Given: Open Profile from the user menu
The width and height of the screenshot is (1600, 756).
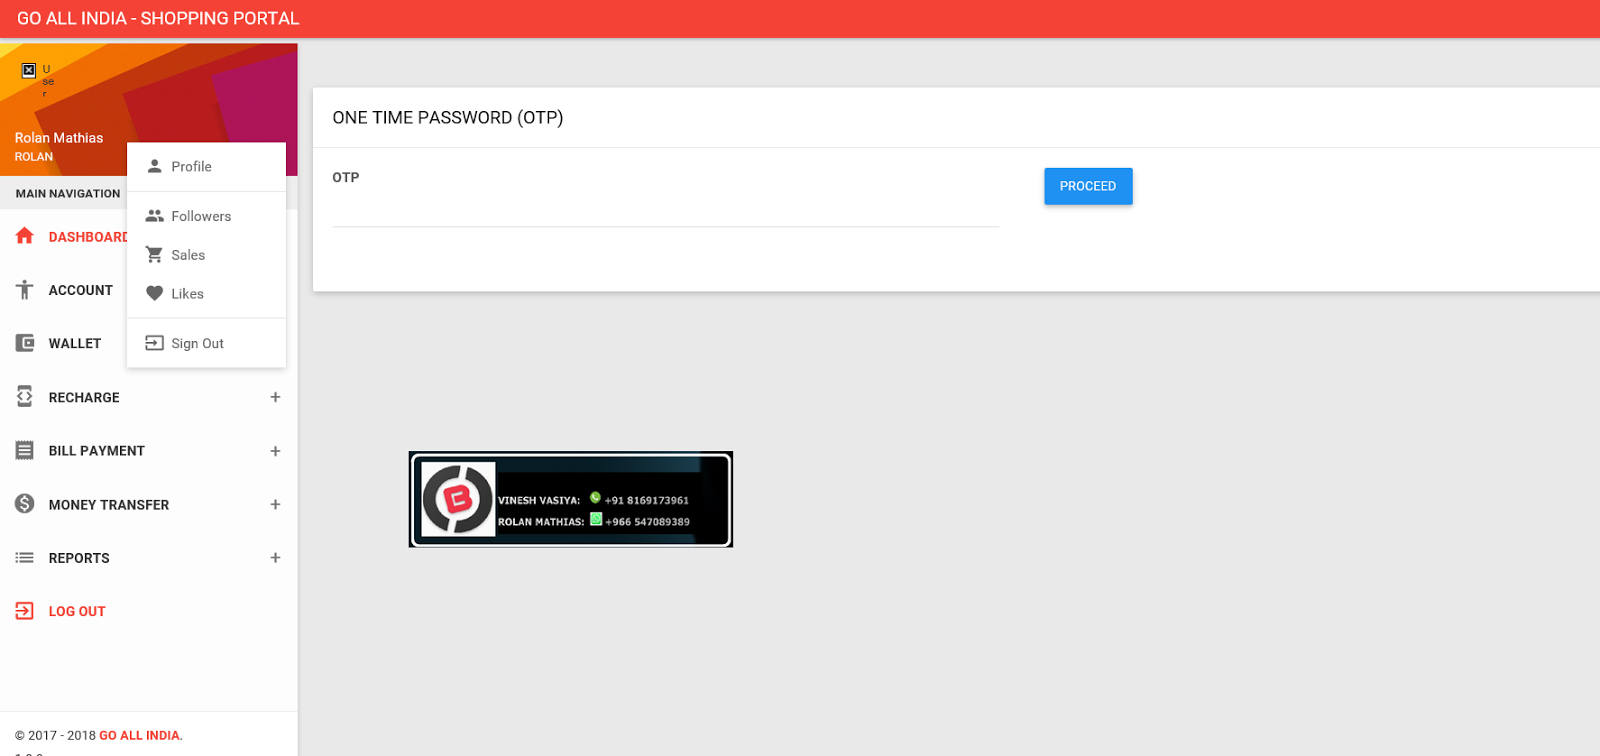Looking at the screenshot, I should coord(206,166).
